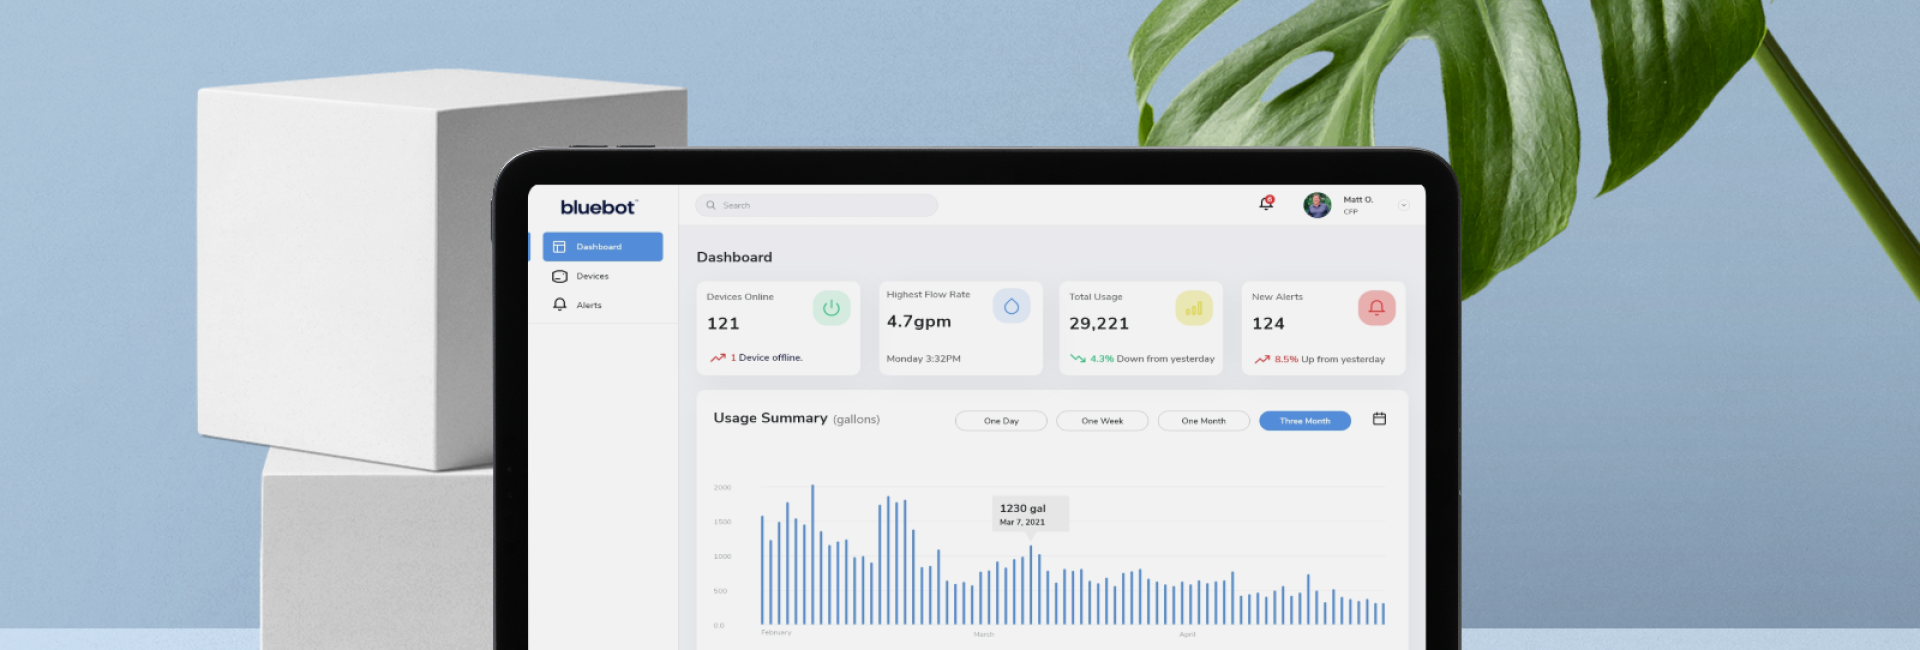Select the One Month range
Screen dimensions: 1920x650
[1203, 421]
